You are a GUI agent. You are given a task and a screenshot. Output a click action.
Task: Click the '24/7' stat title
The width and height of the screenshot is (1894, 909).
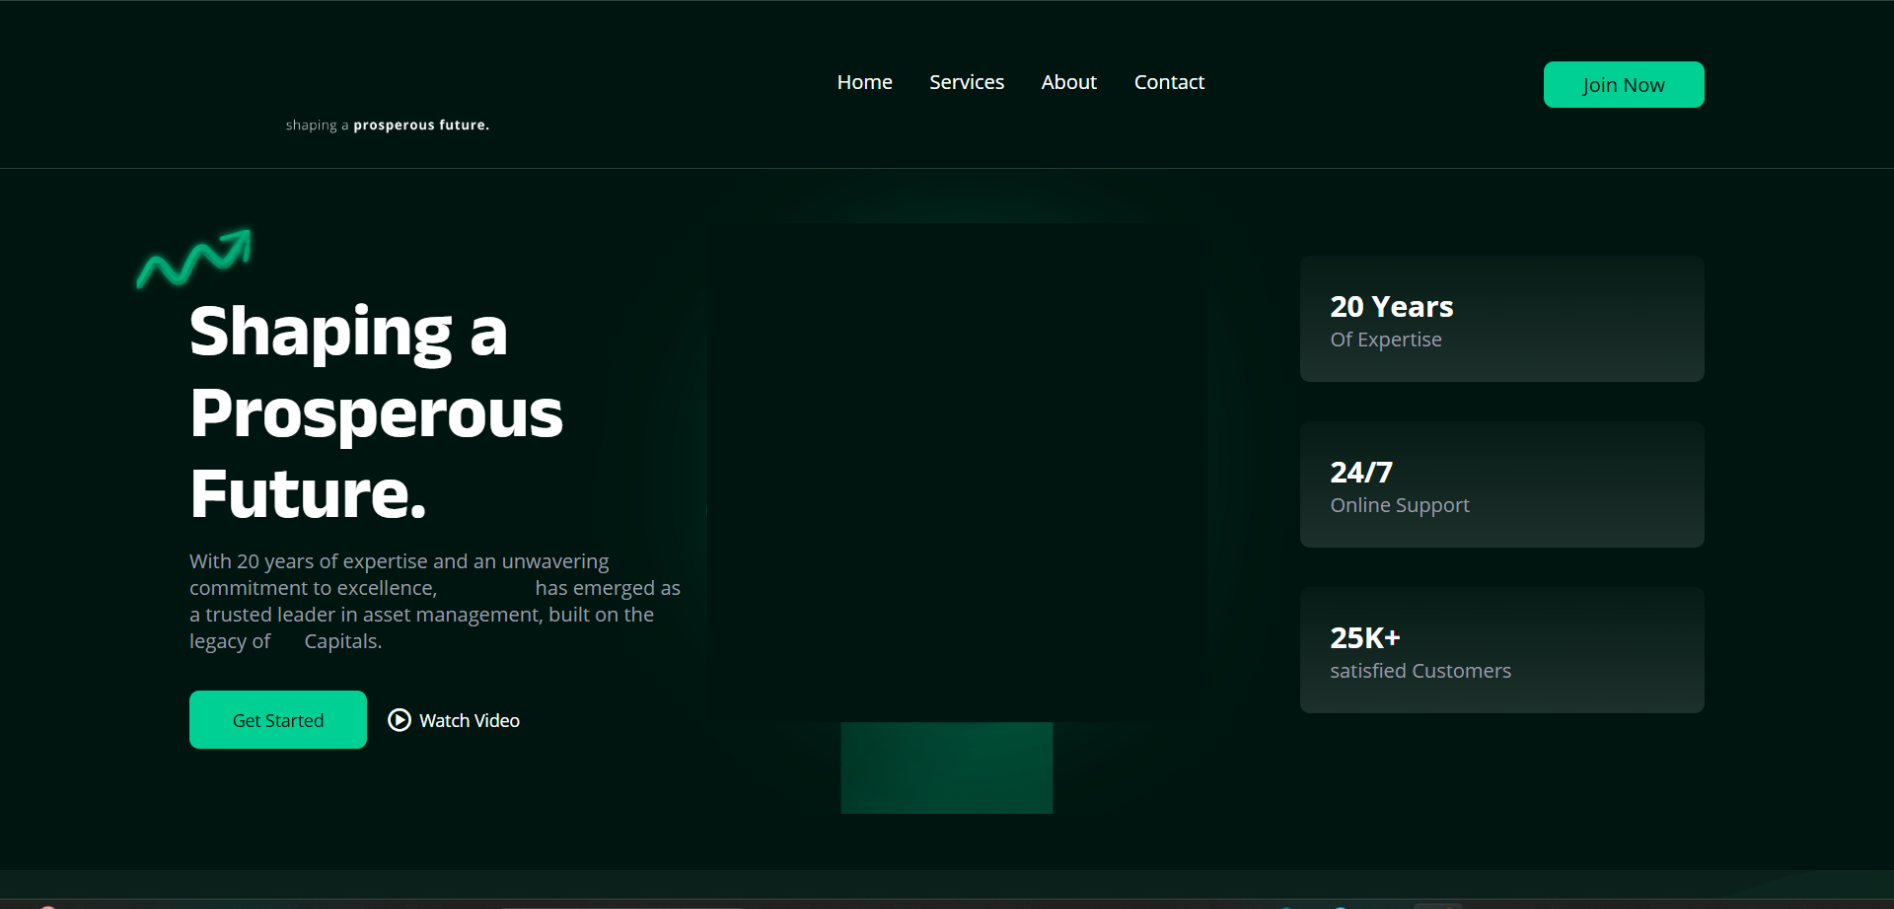pos(1361,471)
